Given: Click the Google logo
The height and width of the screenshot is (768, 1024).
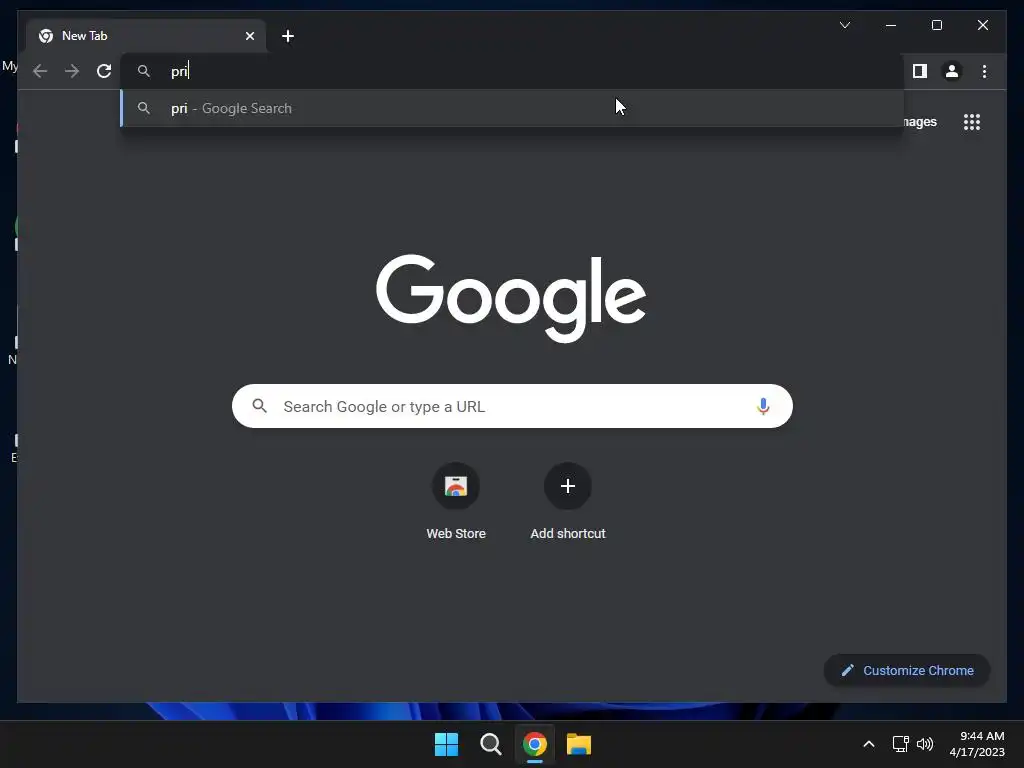Looking at the screenshot, I should point(511,298).
